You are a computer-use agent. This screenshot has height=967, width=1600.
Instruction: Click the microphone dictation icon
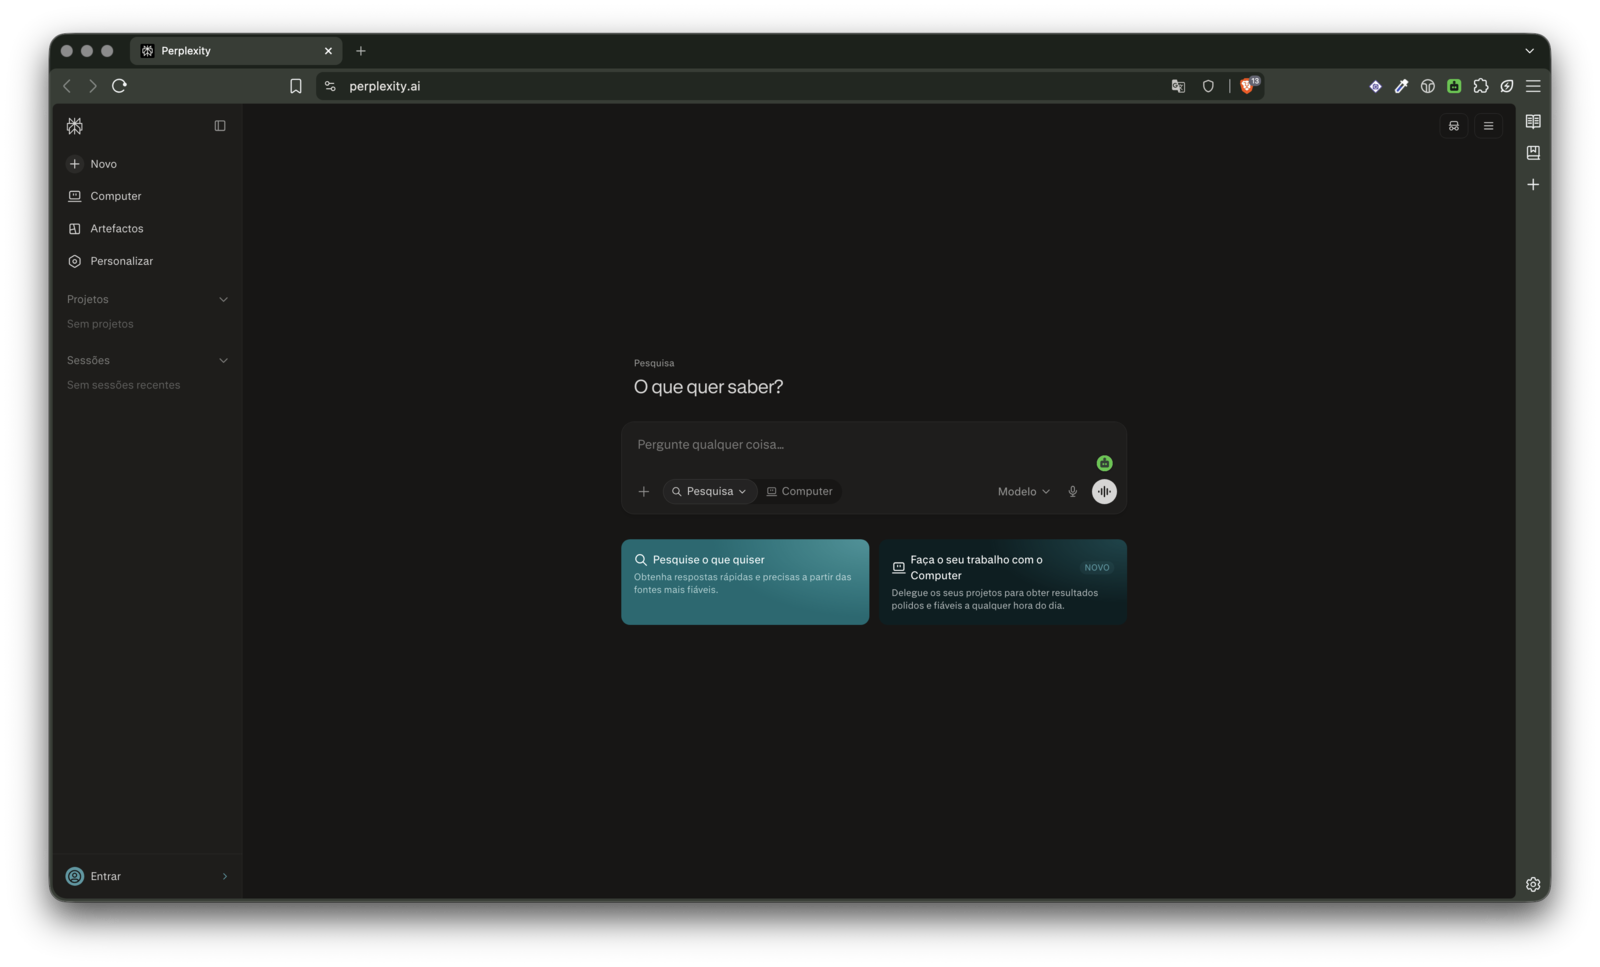1073,491
